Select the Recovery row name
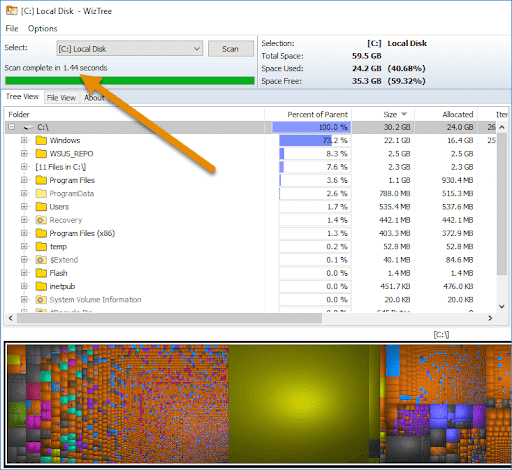The height and width of the screenshot is (470, 512). [x=66, y=220]
